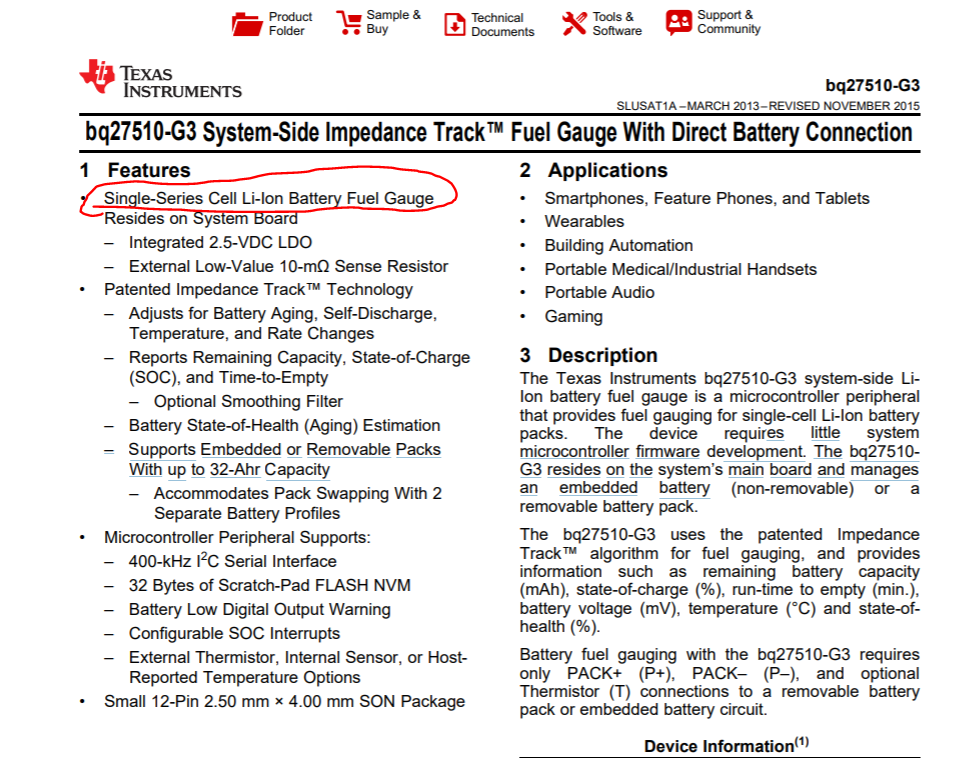Click the Sample & Buy shopping cart icon
Screen dimensions: 969x758
(x=349, y=22)
